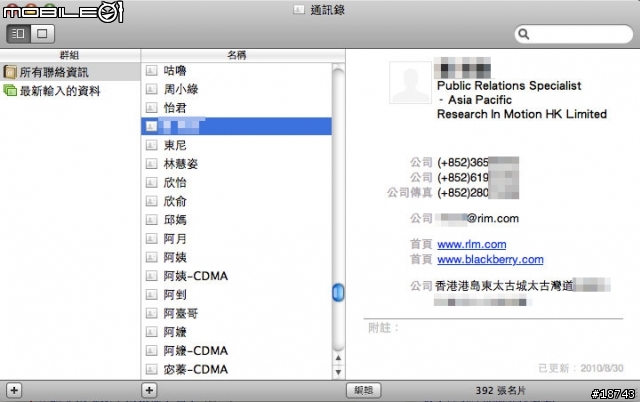Select contact 阿嬤-CDMA
This screenshot has height=402, width=640.
pyautogui.click(x=236, y=351)
